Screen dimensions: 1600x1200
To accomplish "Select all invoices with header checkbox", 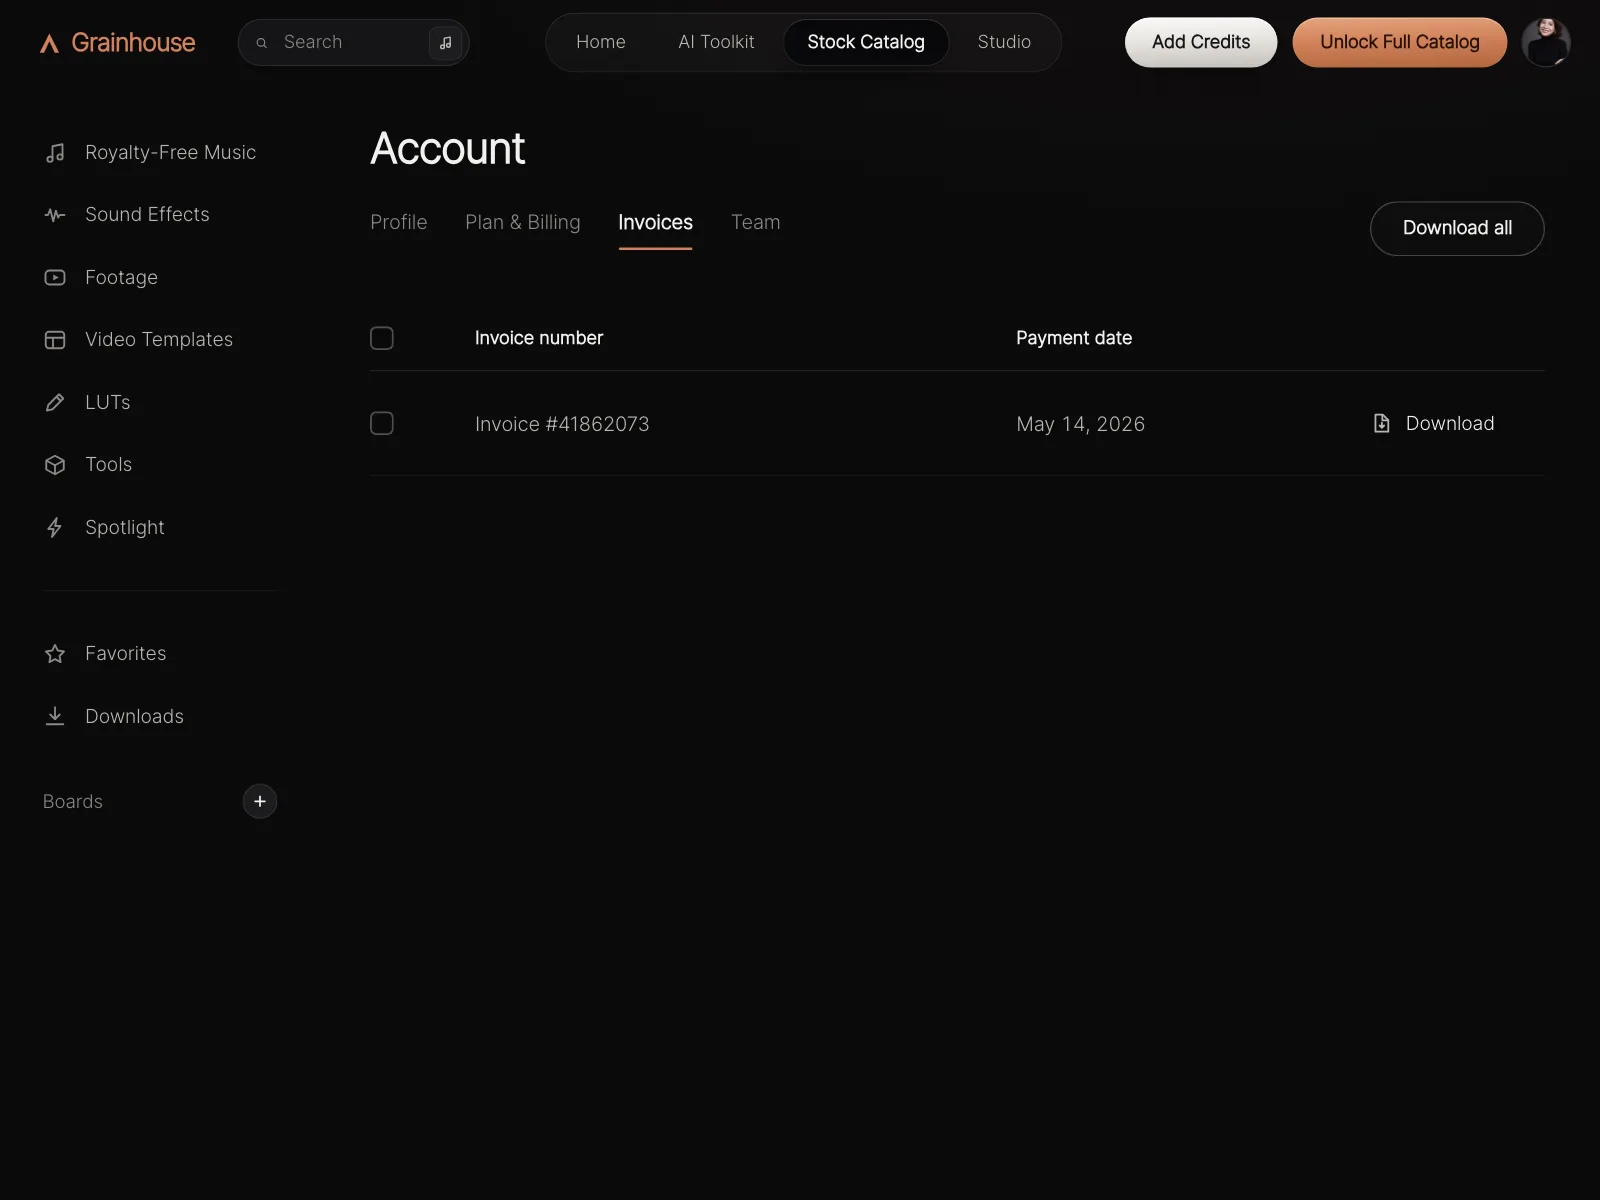I will tap(382, 338).
